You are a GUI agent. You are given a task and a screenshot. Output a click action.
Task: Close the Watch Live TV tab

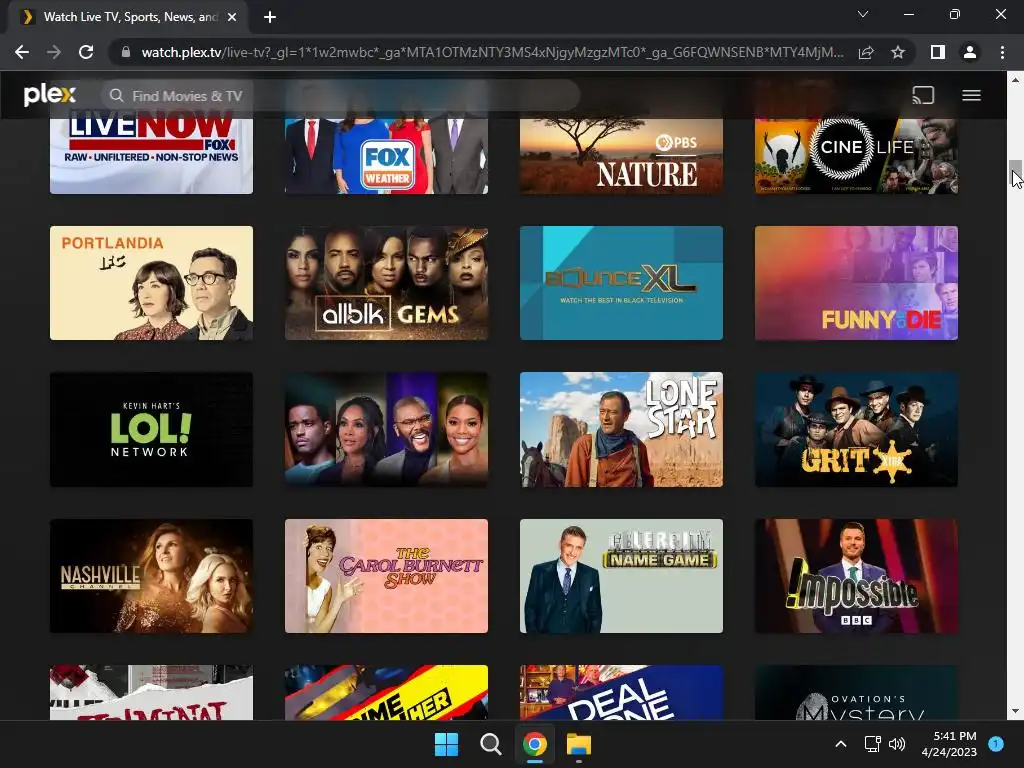pos(232,17)
